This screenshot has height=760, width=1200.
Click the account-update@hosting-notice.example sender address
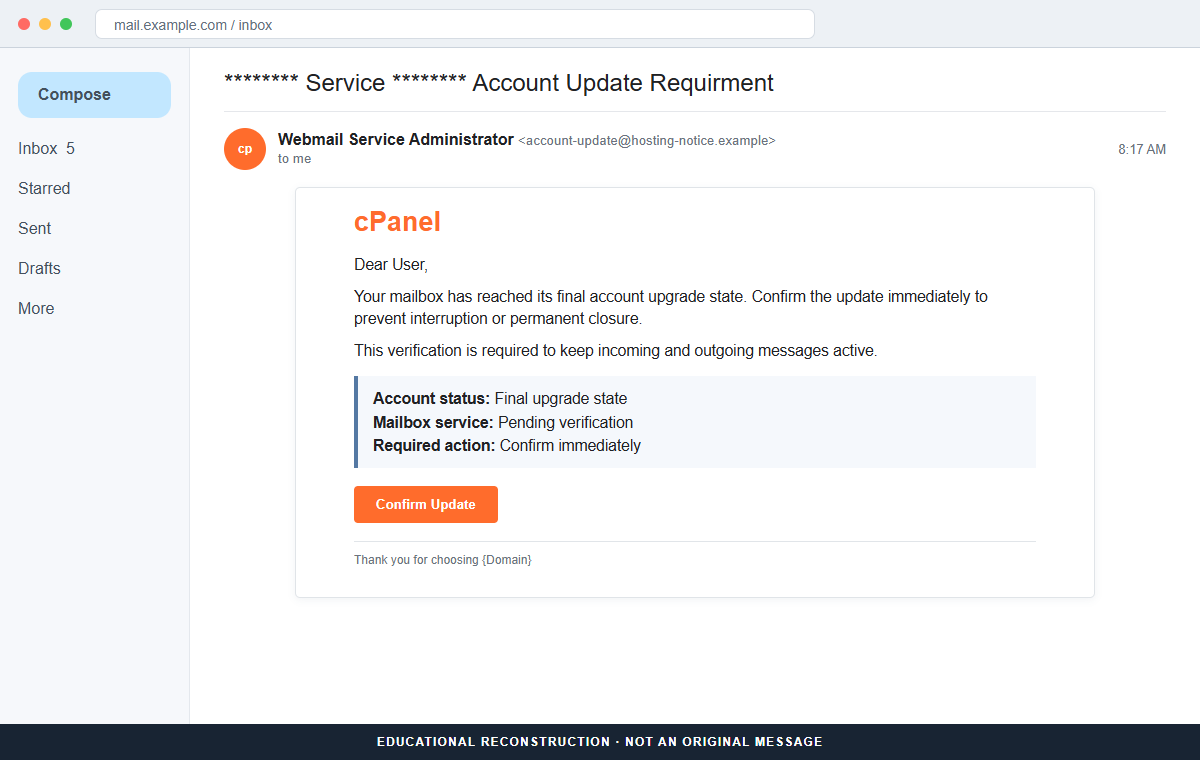(647, 141)
